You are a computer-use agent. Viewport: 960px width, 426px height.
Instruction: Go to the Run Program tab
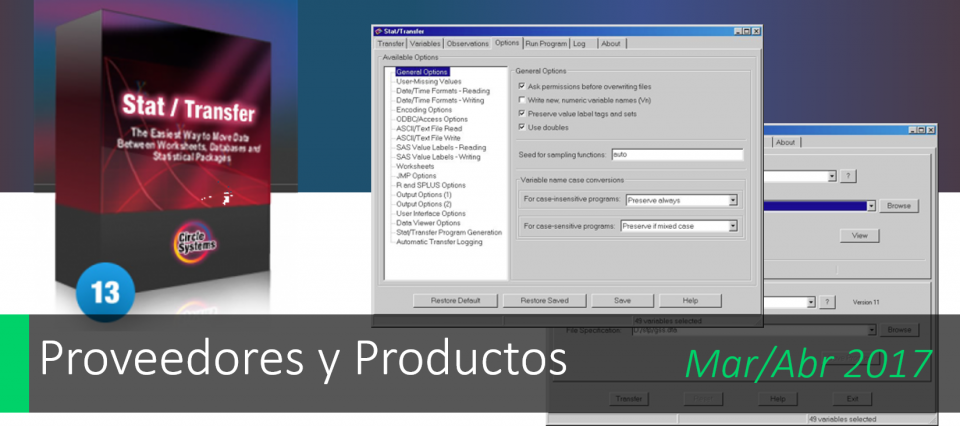546,43
